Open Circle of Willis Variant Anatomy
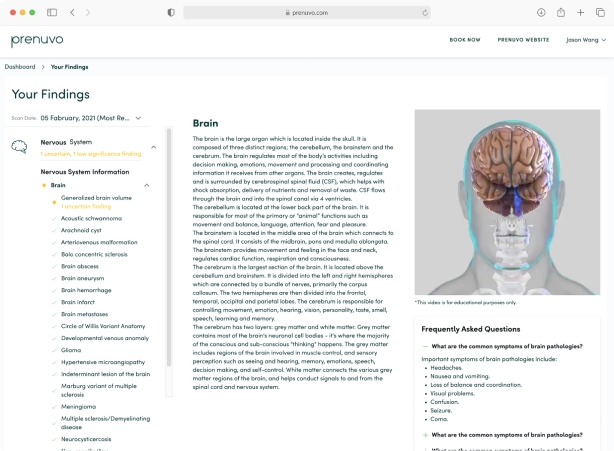 [103, 326]
